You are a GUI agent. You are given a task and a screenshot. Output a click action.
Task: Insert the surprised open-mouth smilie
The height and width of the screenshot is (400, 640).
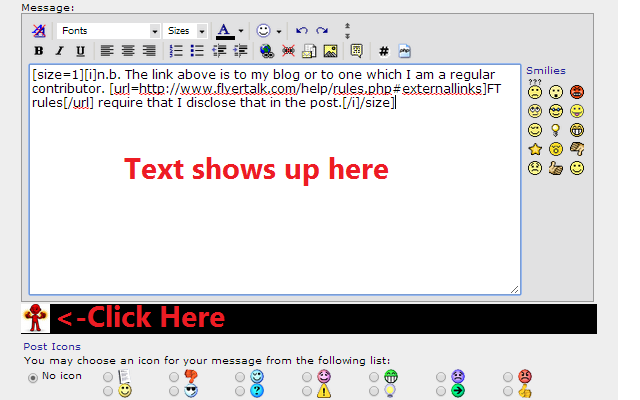point(556,92)
